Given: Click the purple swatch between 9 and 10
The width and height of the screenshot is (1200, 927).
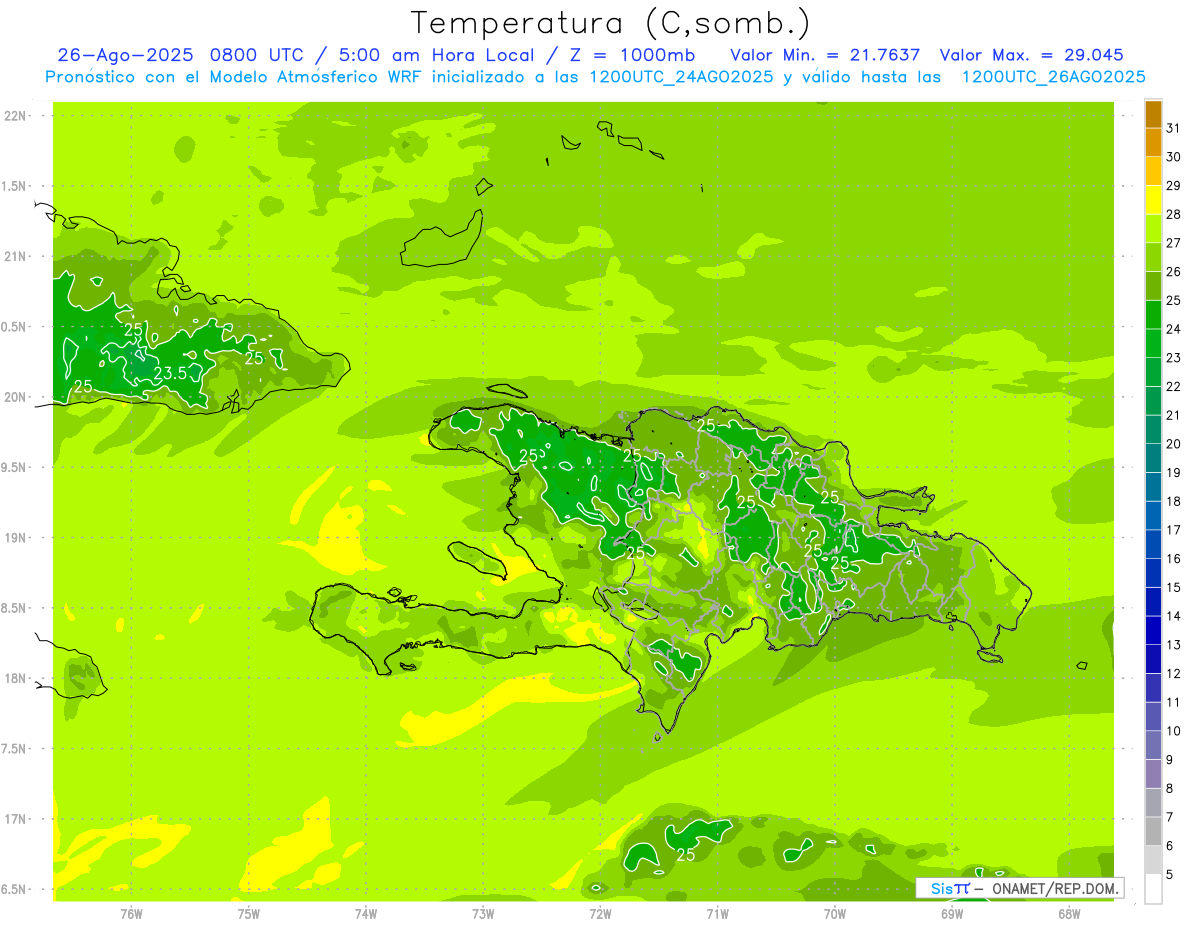Looking at the screenshot, I should pyautogui.click(x=1153, y=746).
